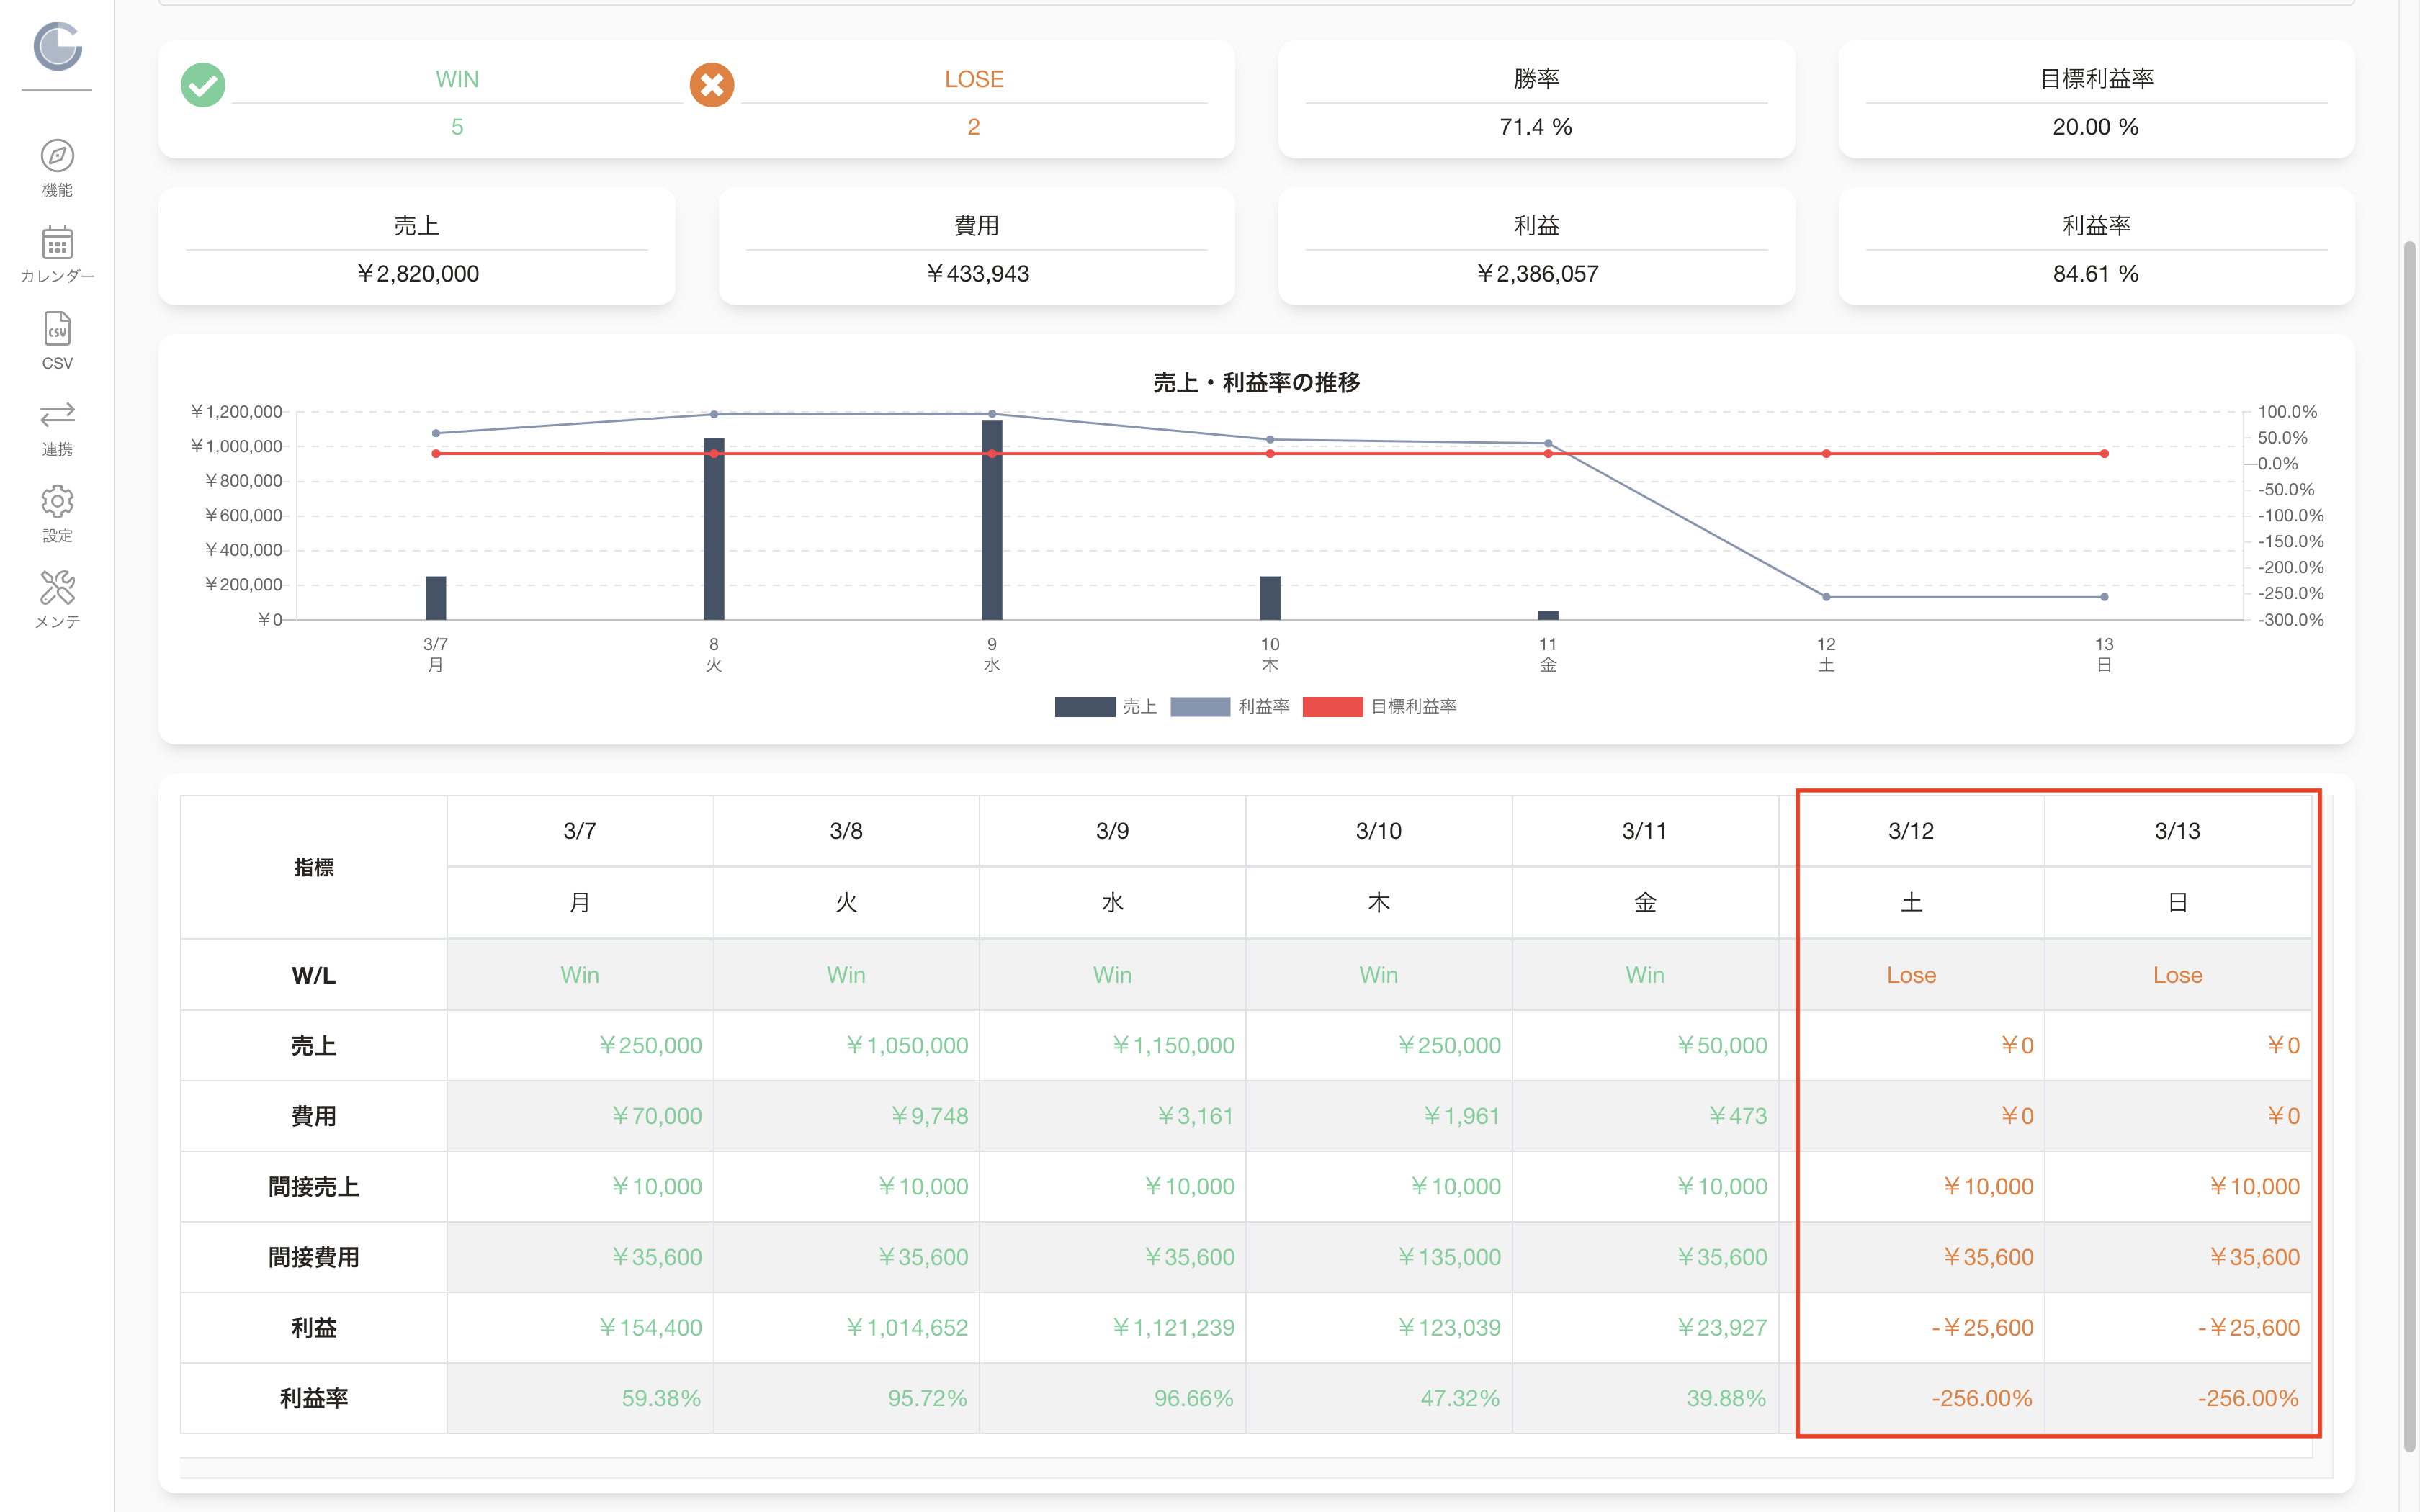Screen dimensions: 2420x1512
Task: Click the 3/8 sales bar in chart
Action: pyautogui.click(x=714, y=529)
